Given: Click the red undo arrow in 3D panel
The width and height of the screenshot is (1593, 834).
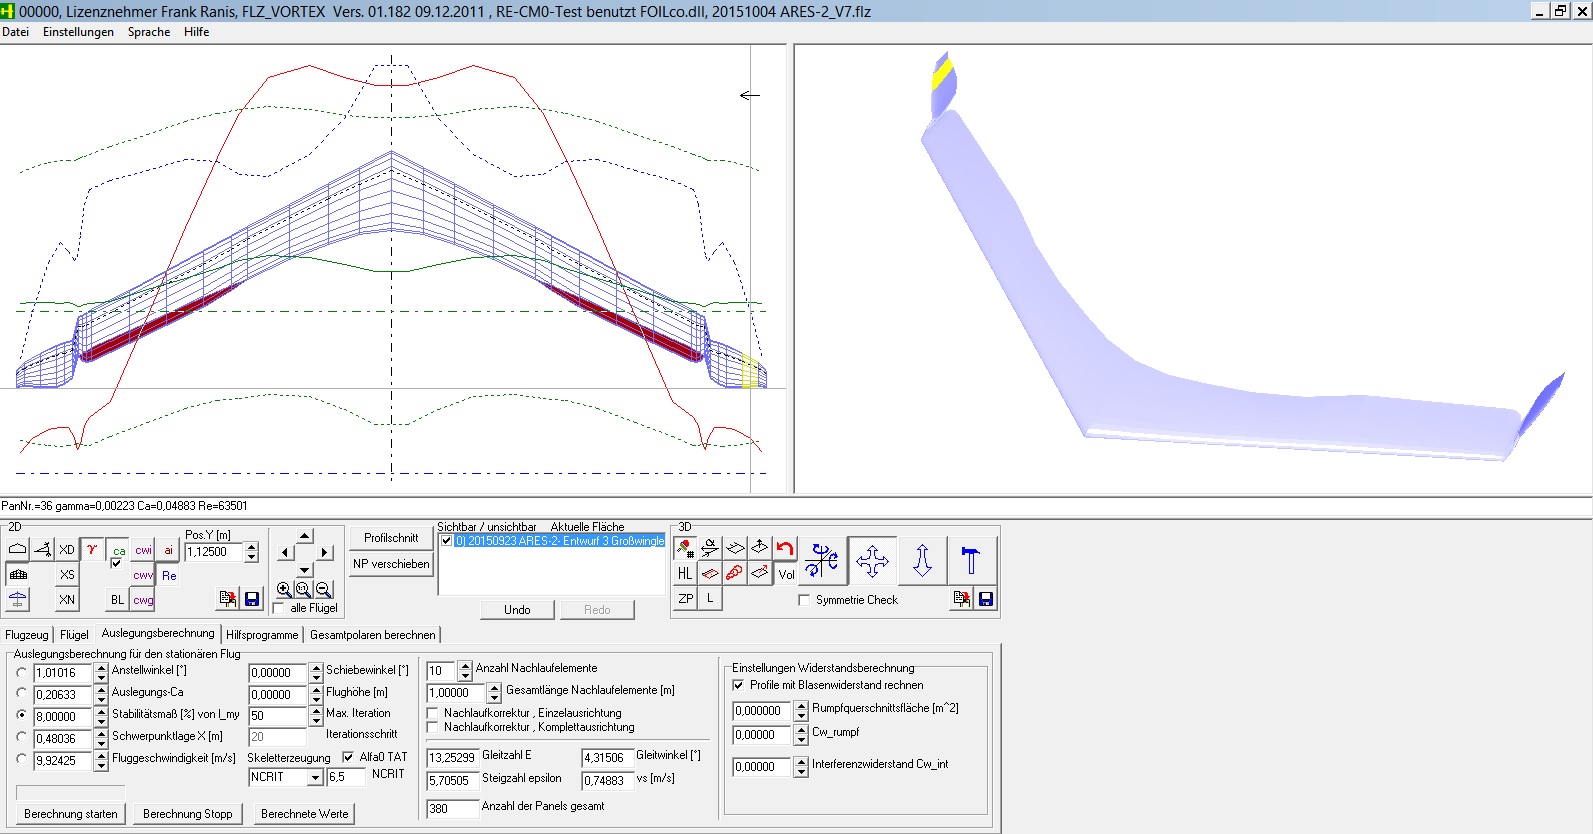Looking at the screenshot, I should pyautogui.click(x=785, y=548).
